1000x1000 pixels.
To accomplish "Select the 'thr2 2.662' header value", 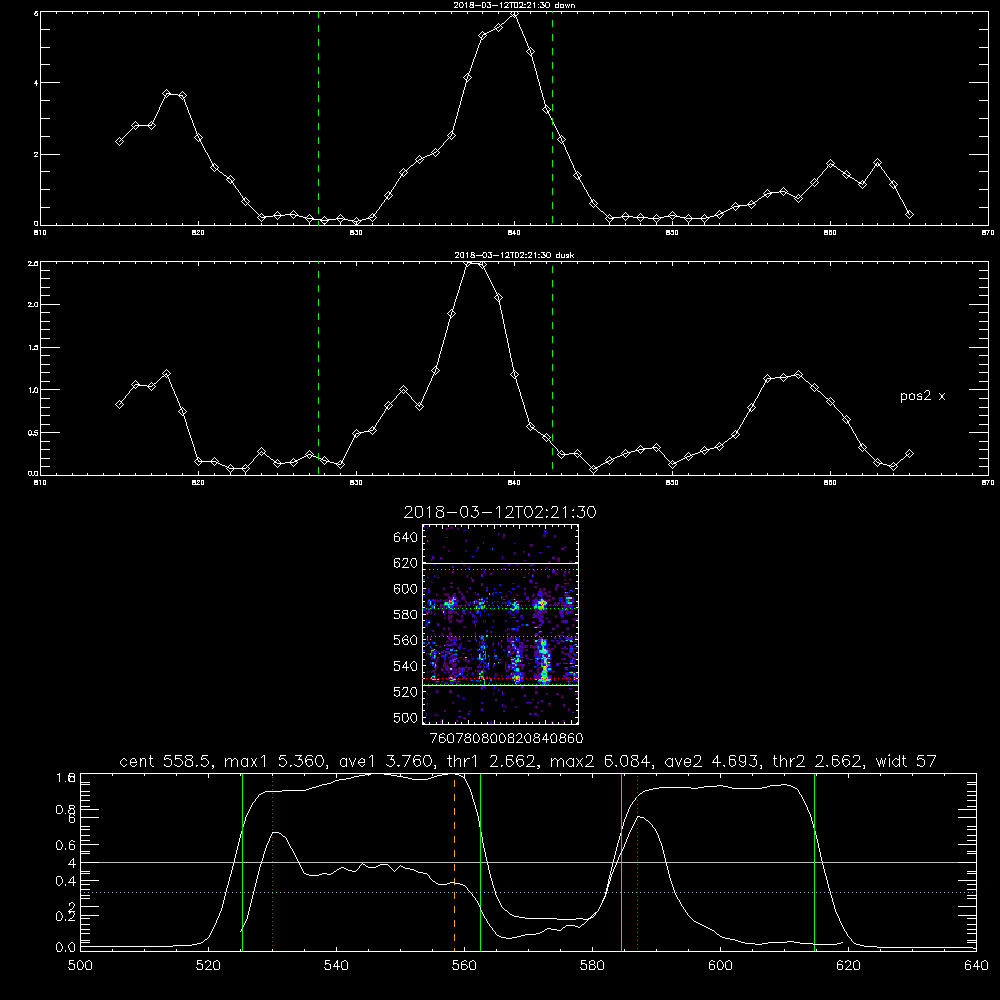I will tap(817, 761).
